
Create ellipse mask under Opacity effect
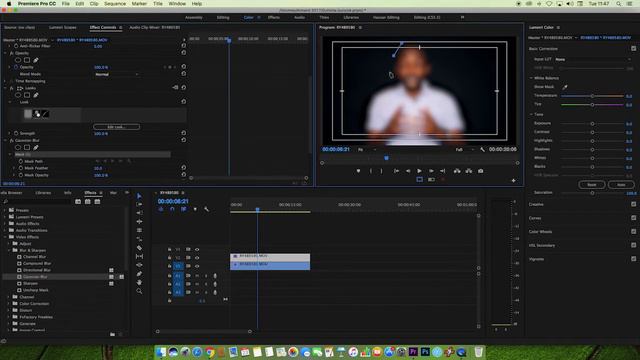pos(18,60)
